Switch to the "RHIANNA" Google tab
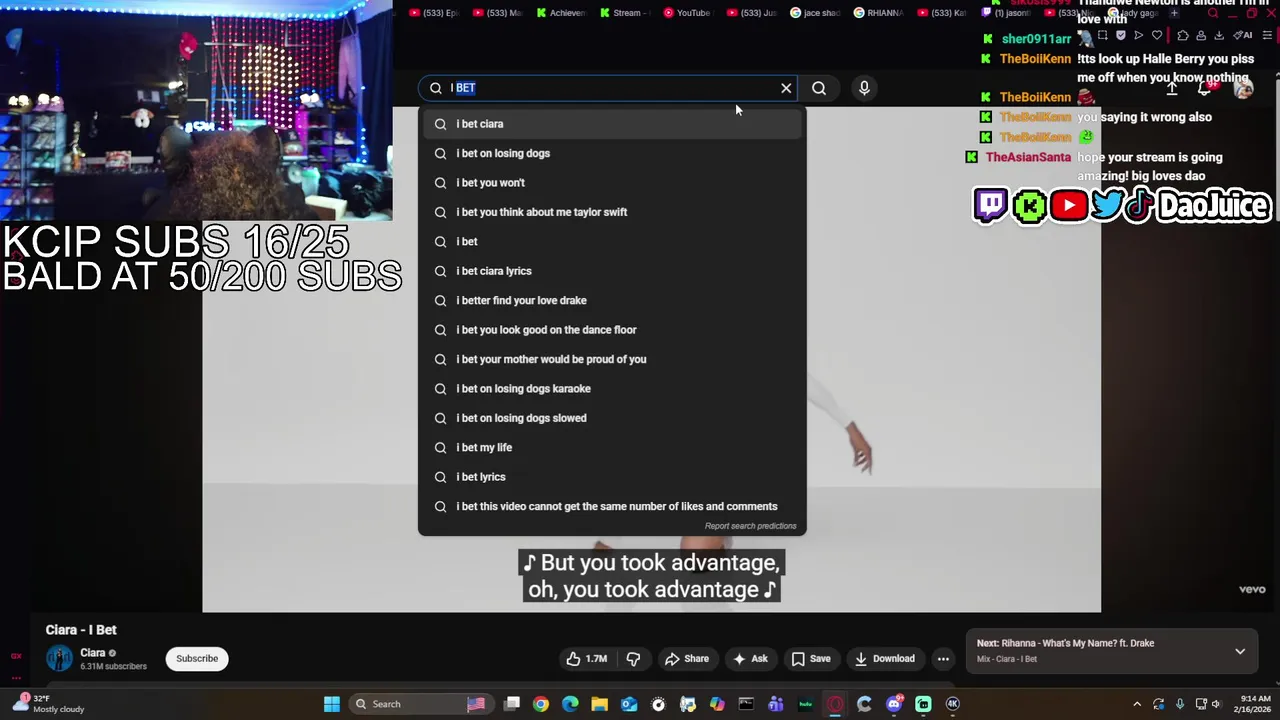Viewport: 1280px width, 720px height. pos(879,13)
